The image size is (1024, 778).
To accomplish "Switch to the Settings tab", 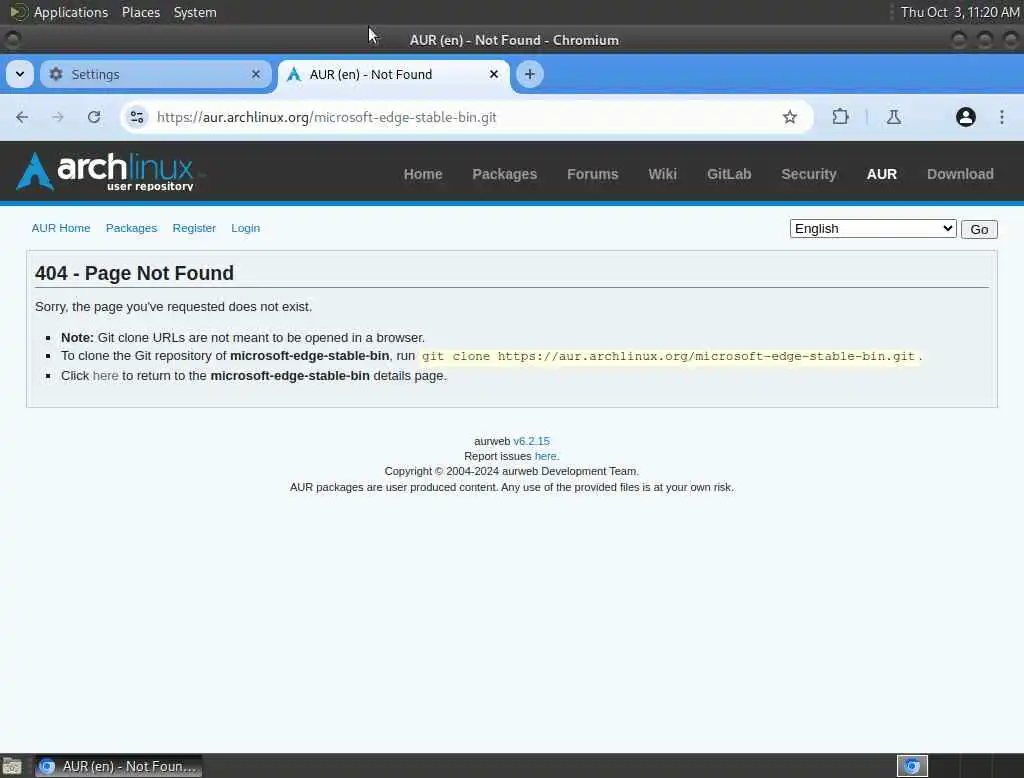I will point(155,74).
